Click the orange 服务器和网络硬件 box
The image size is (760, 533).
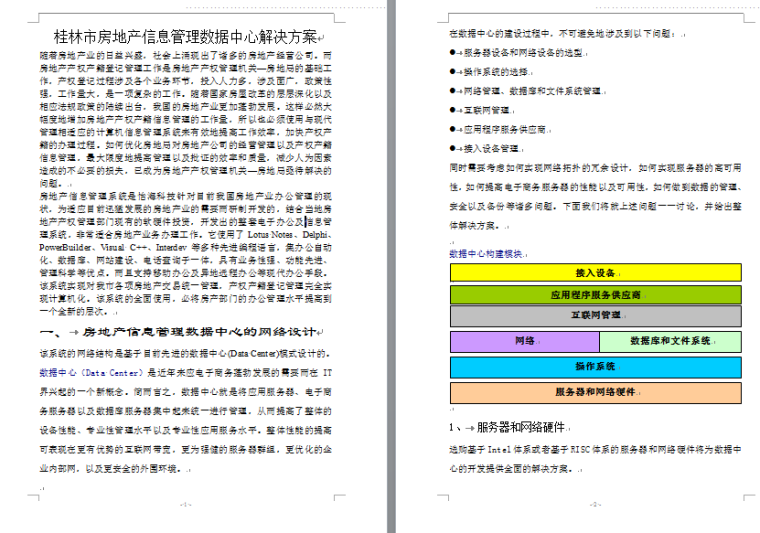(x=595, y=392)
